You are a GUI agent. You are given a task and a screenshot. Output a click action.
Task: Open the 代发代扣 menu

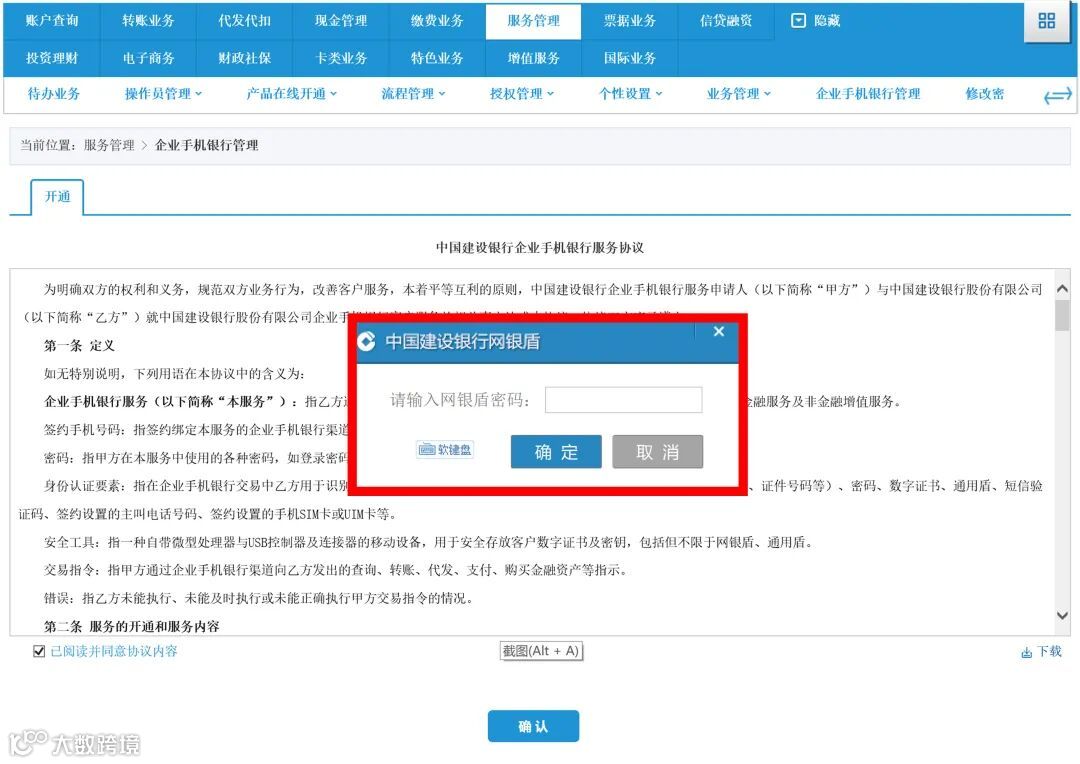[245, 21]
